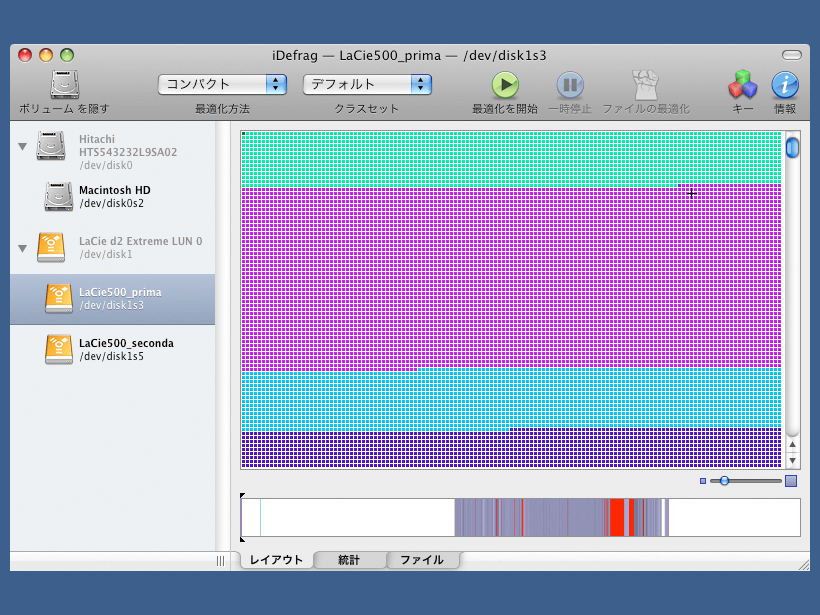Open the blue Info icon

(785, 85)
